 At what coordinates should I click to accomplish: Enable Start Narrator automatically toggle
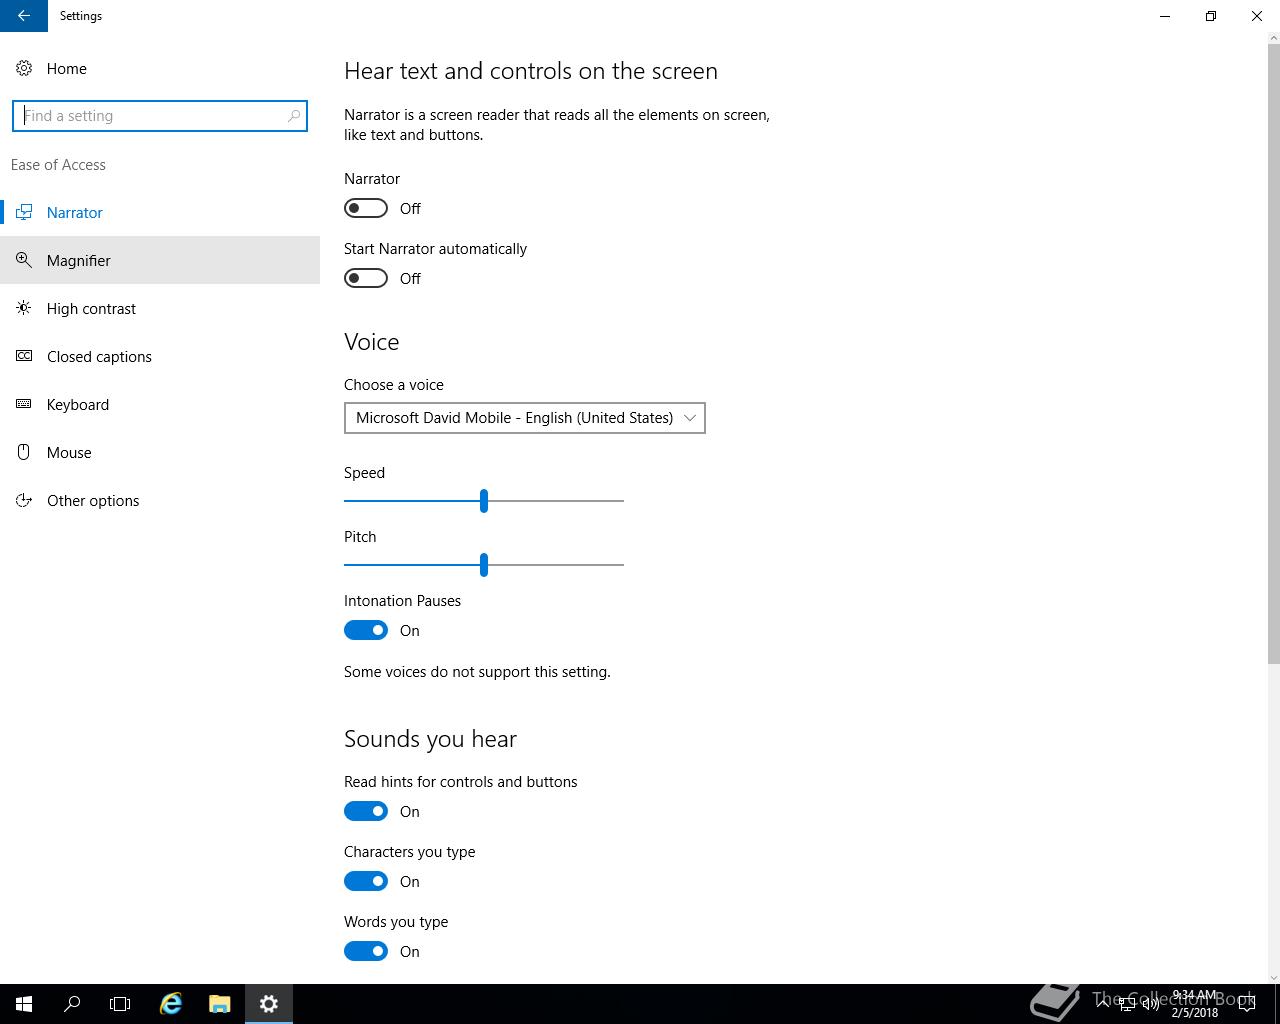point(366,278)
